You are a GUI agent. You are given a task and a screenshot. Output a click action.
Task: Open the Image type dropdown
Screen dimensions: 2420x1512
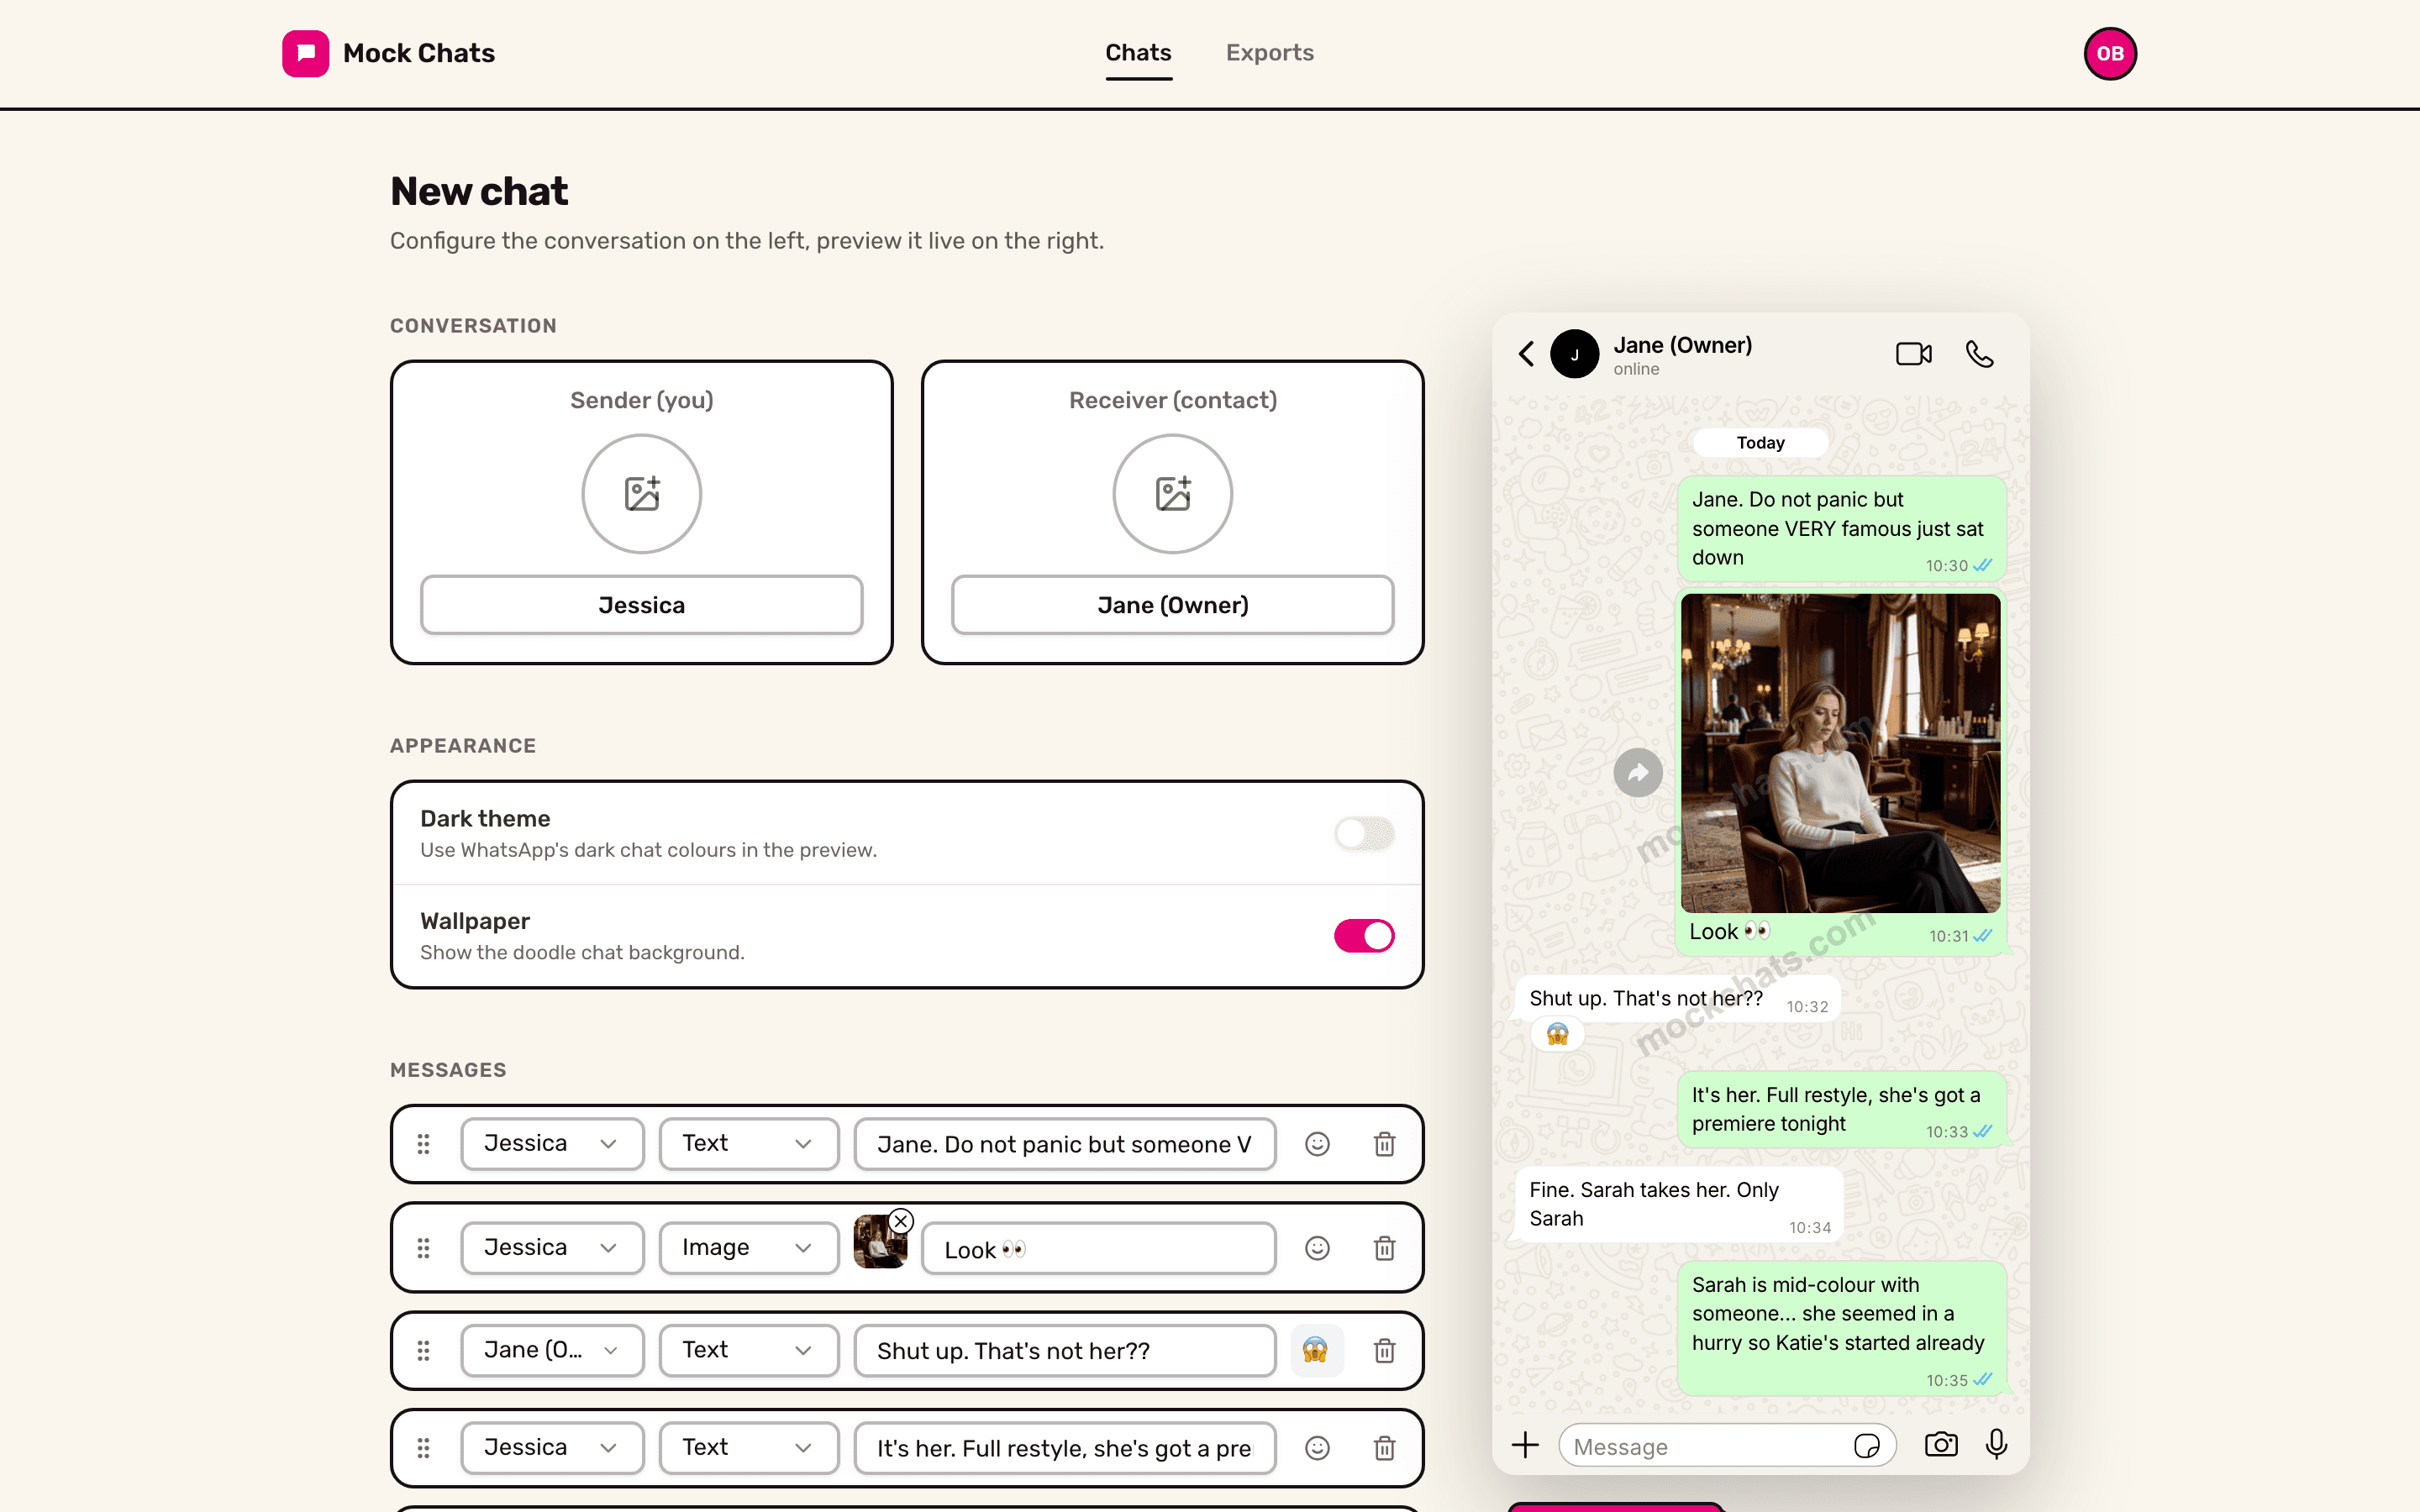tap(749, 1248)
